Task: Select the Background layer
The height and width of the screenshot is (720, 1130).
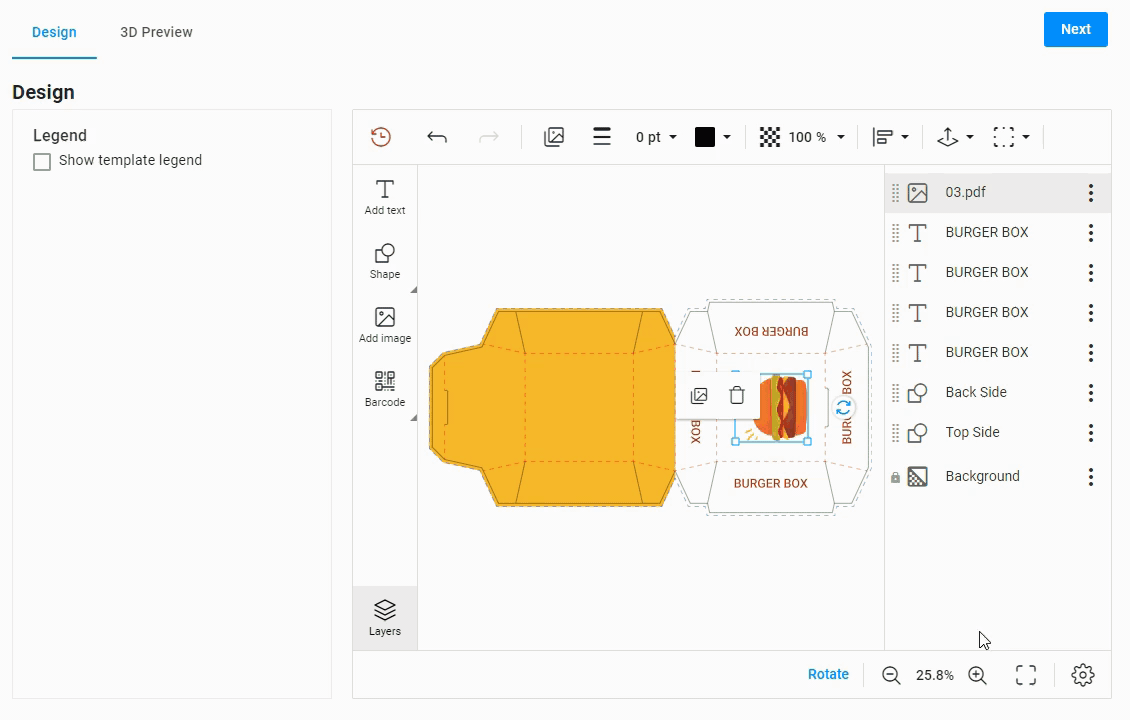Action: pyautogui.click(x=997, y=477)
